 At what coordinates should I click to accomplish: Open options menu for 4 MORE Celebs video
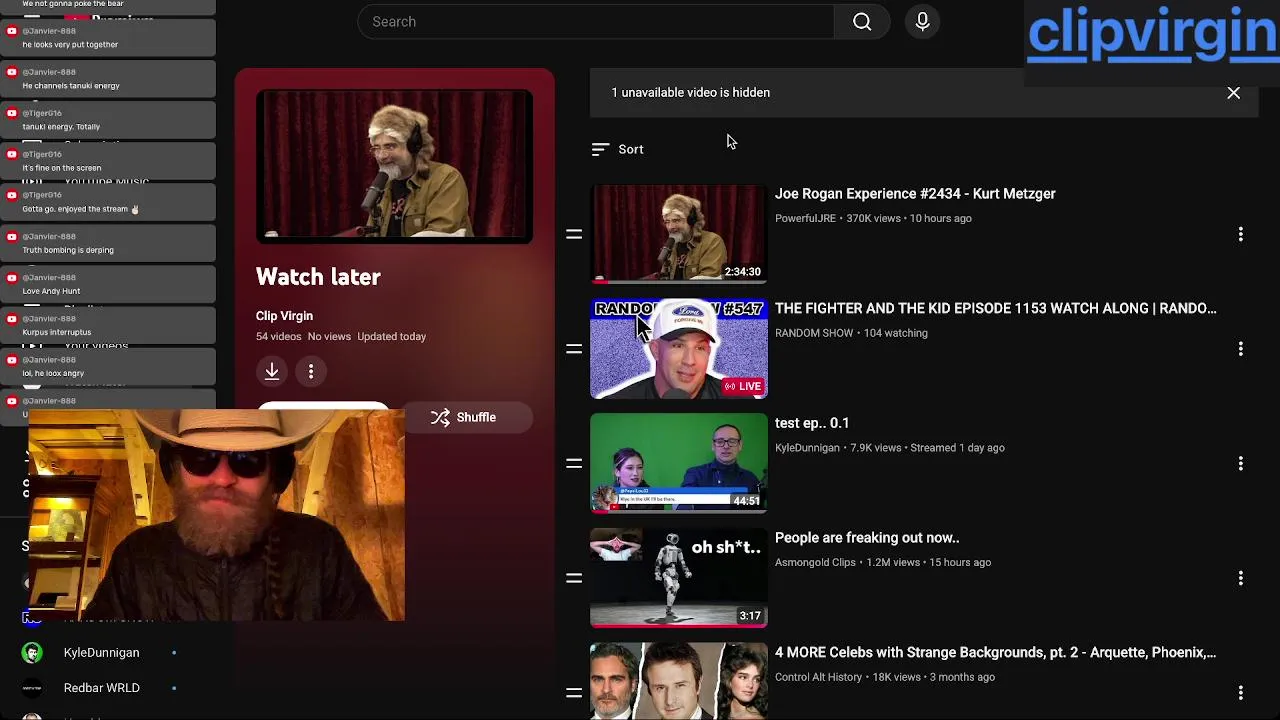1240,692
